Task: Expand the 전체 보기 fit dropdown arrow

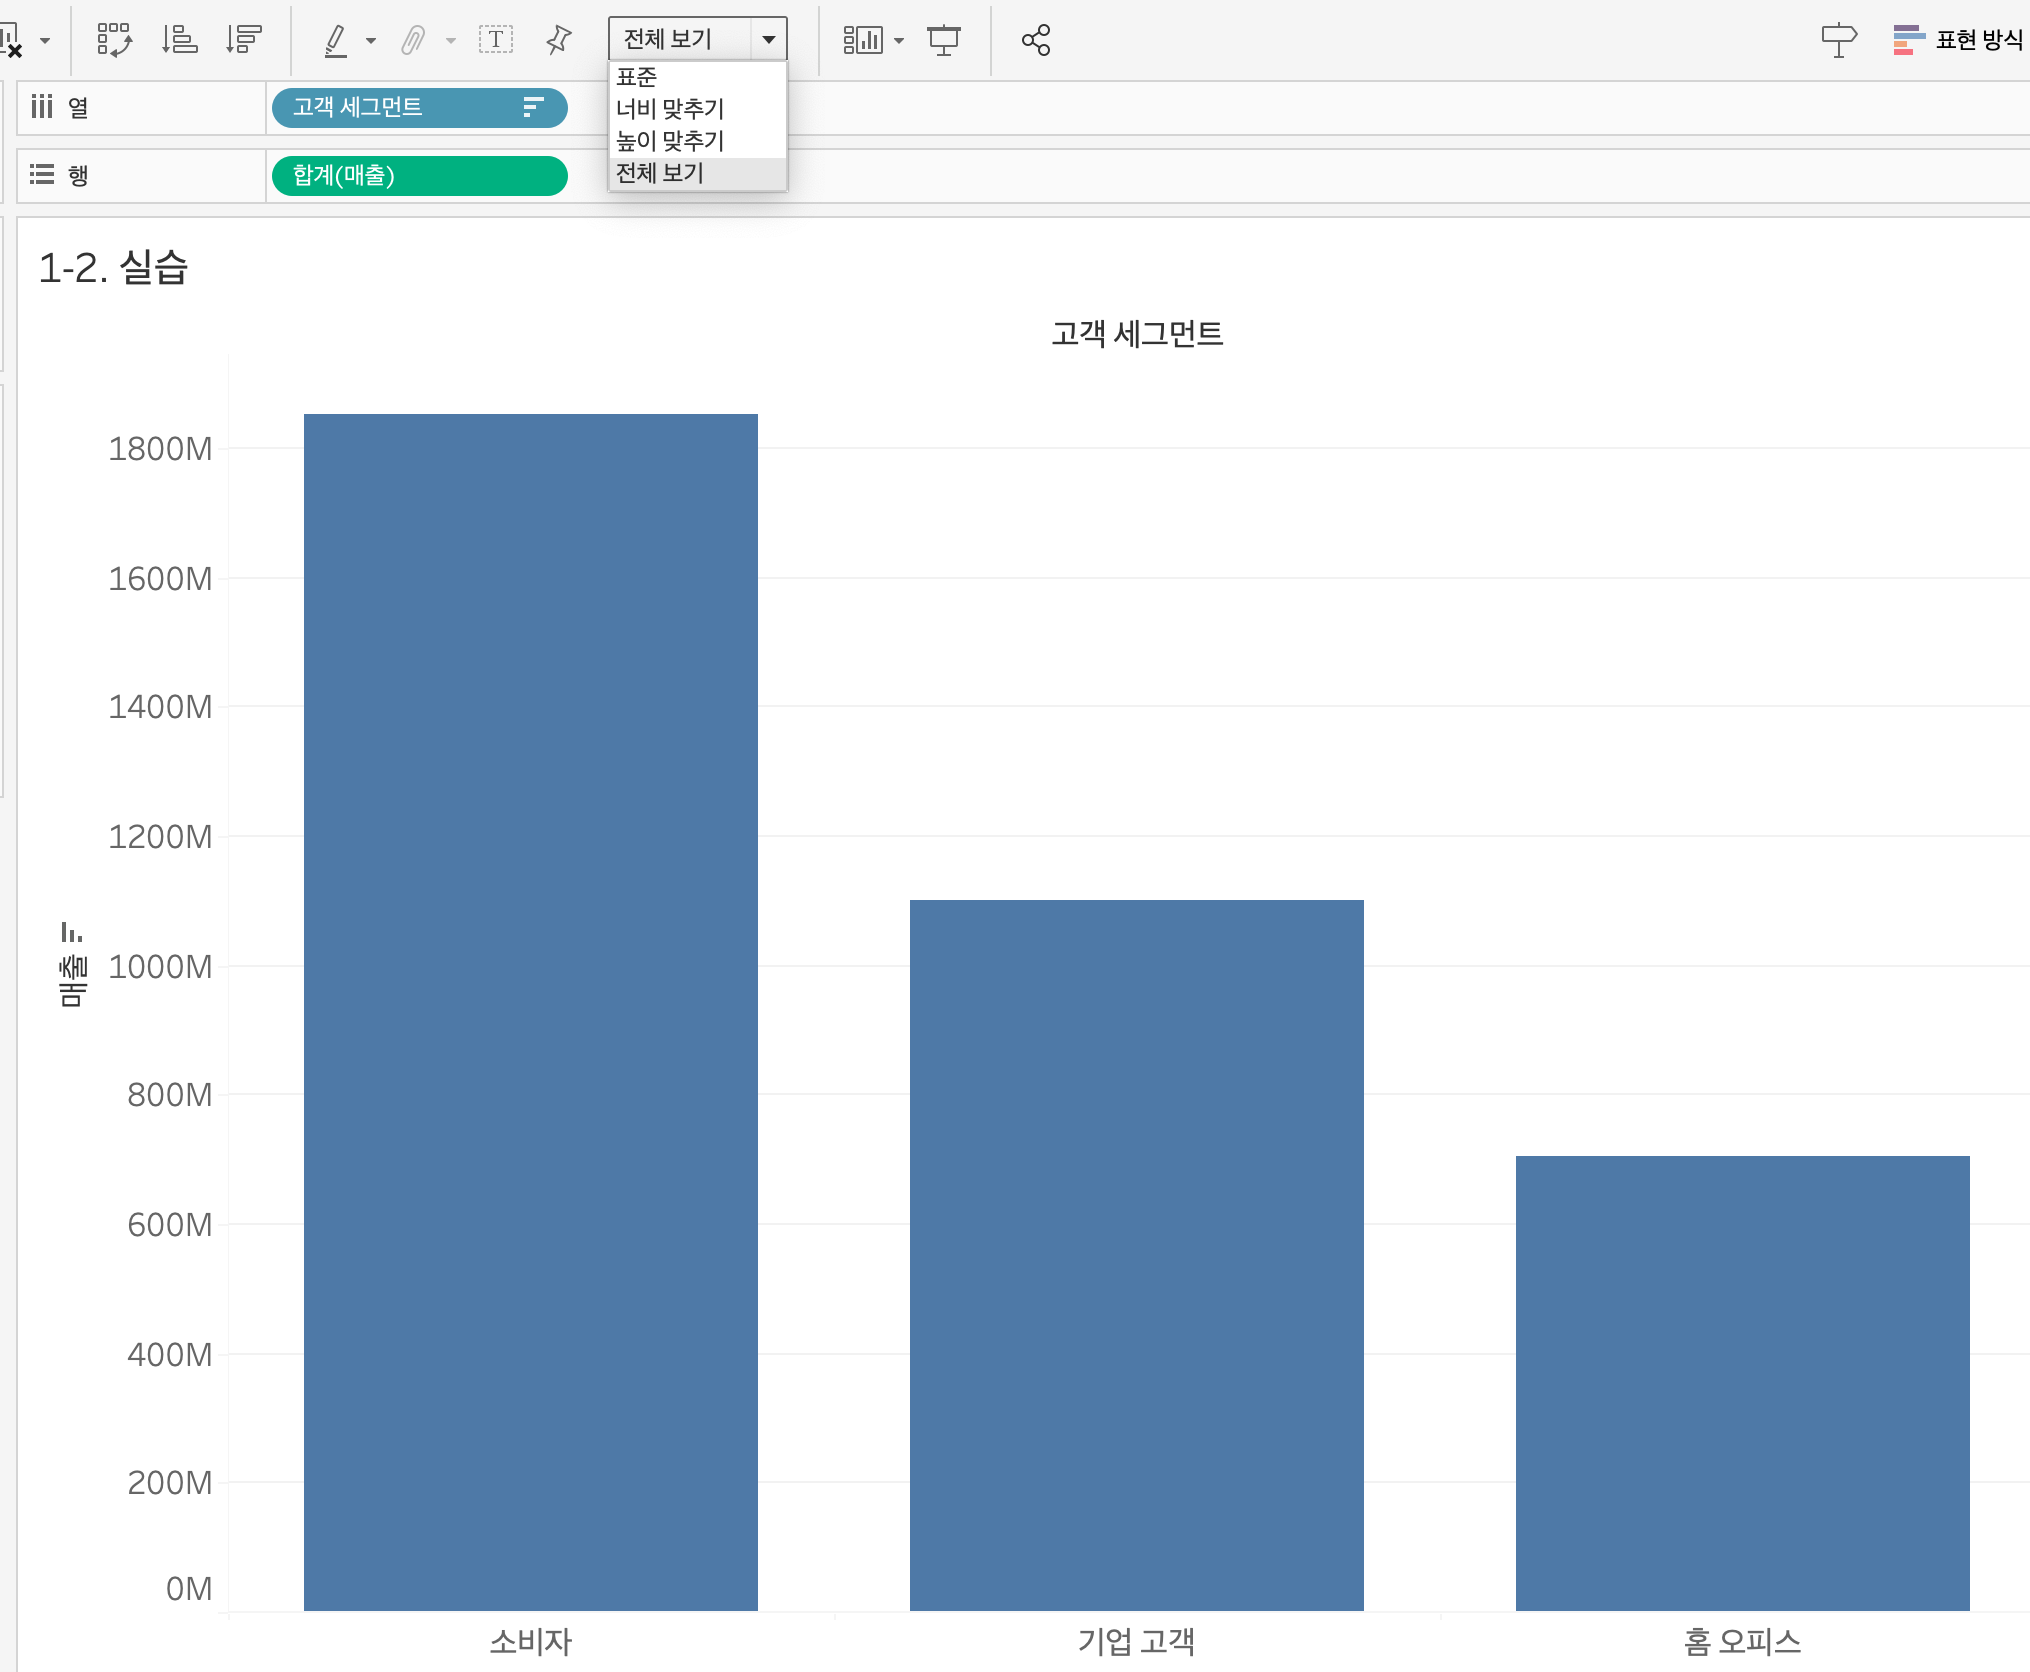Action: coord(769,40)
